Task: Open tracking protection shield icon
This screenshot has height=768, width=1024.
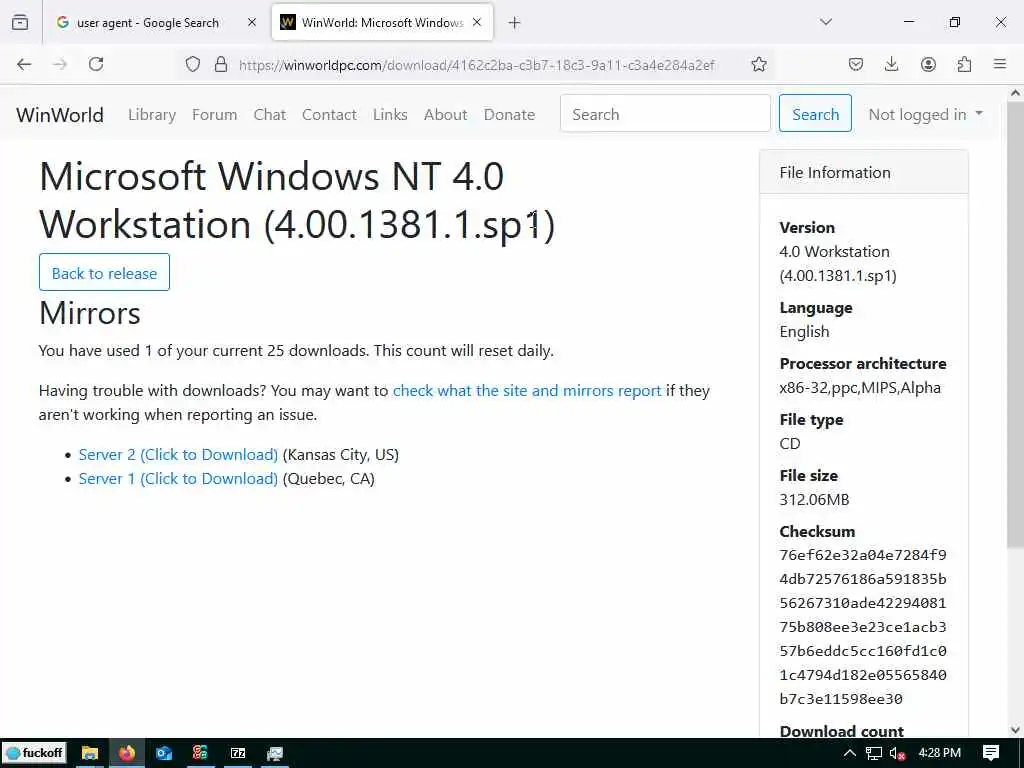Action: (x=193, y=64)
